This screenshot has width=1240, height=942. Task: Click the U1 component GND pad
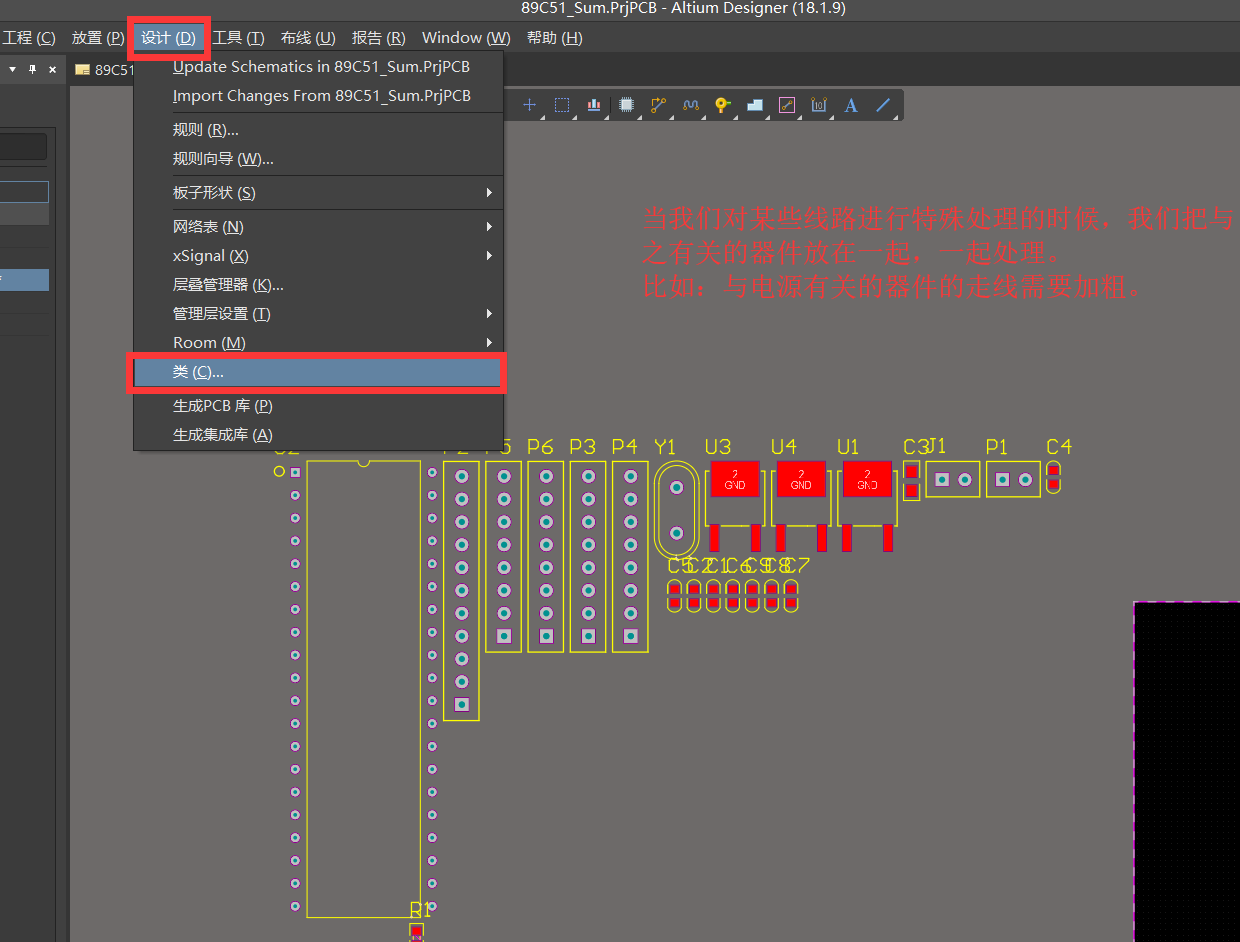click(x=867, y=479)
